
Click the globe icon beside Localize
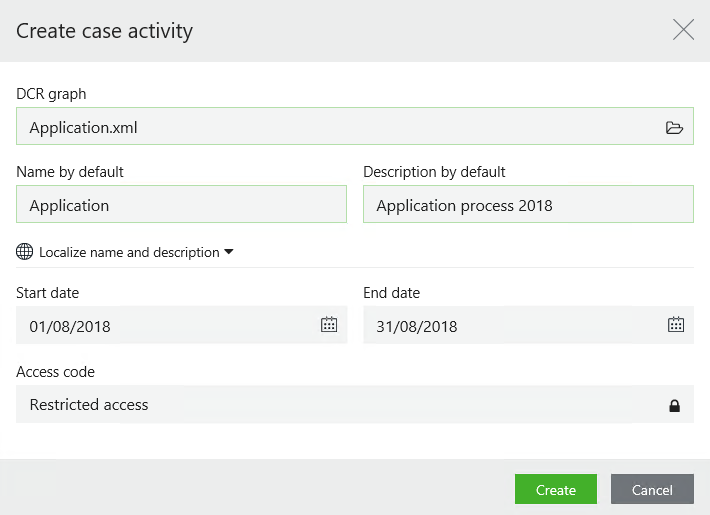point(25,252)
